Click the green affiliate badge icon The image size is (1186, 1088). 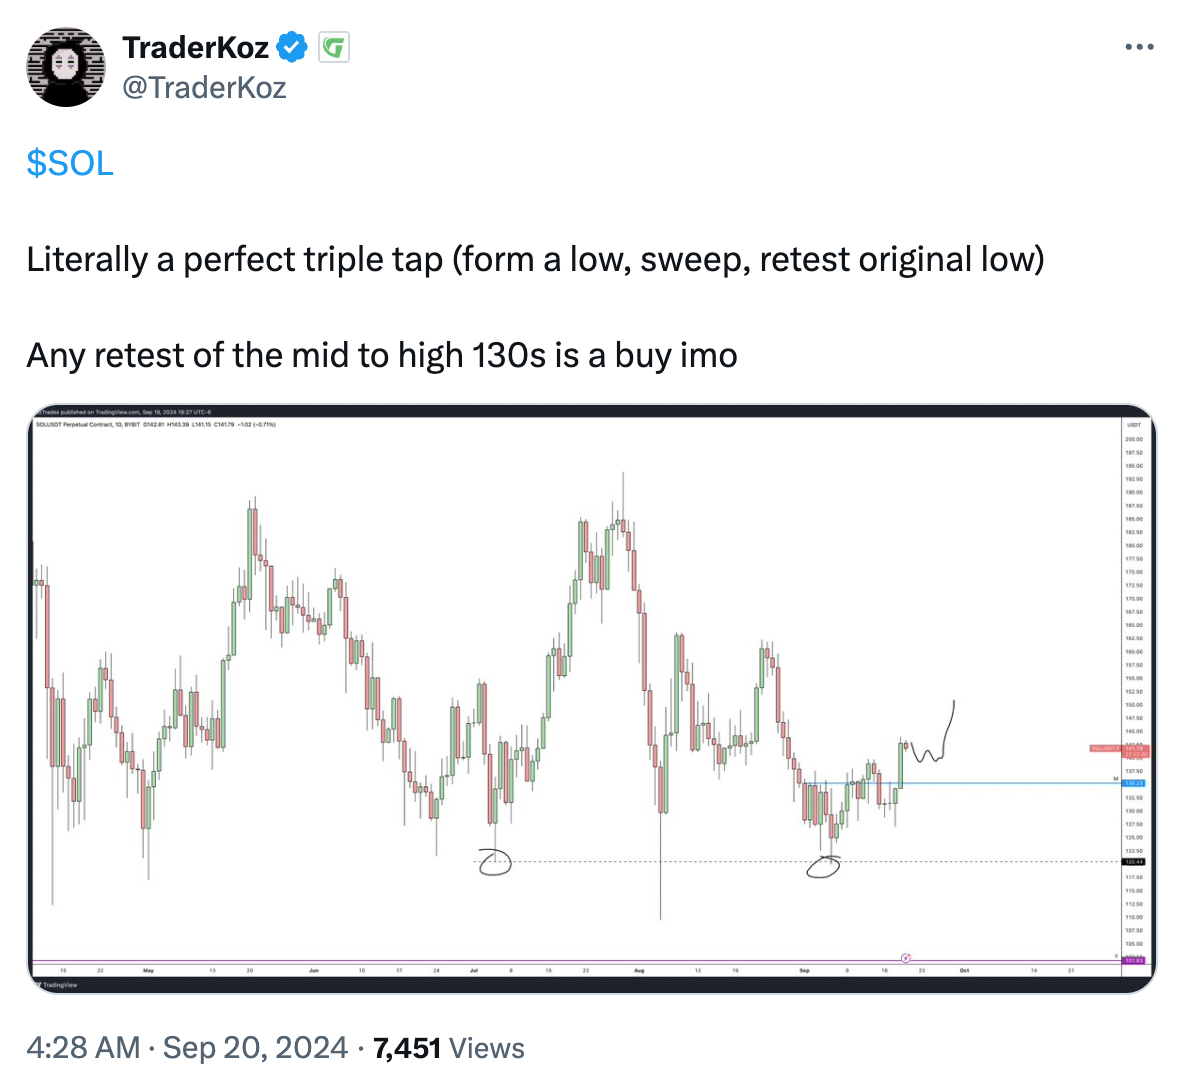[x=334, y=48]
